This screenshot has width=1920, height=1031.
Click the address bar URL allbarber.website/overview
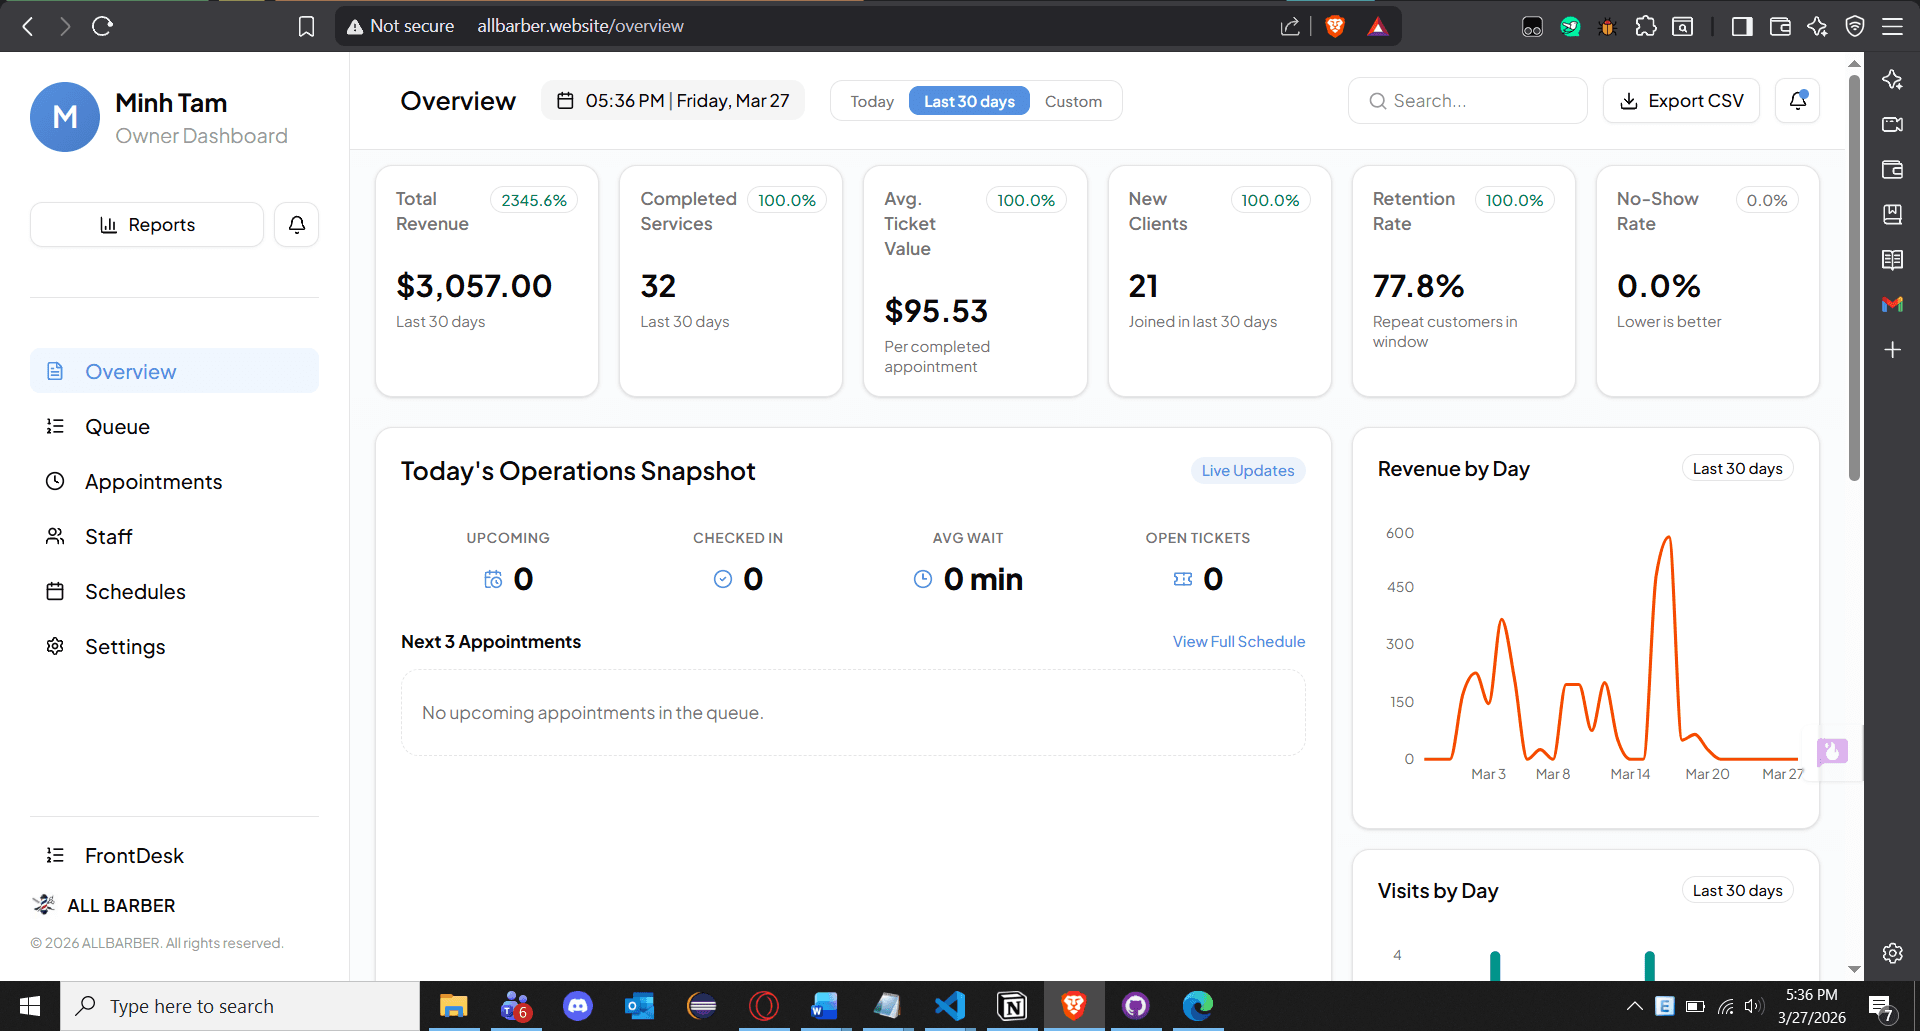580,26
